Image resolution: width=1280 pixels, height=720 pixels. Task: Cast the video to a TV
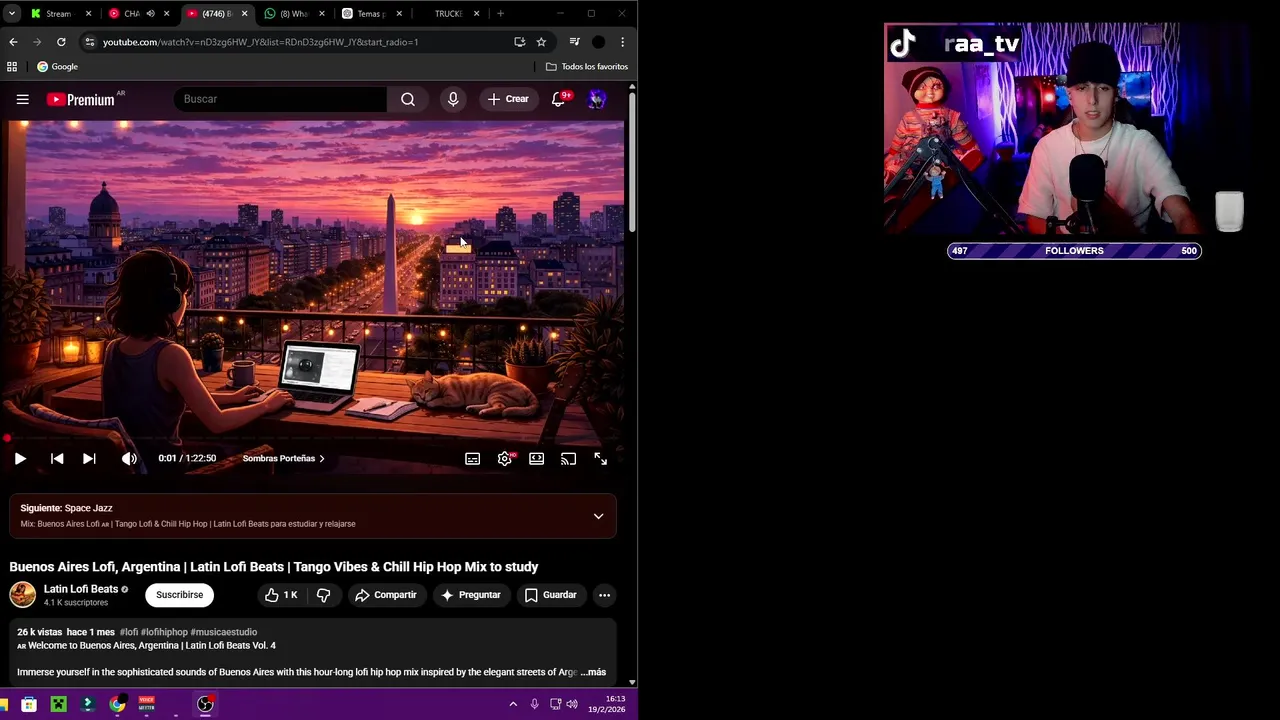click(569, 458)
